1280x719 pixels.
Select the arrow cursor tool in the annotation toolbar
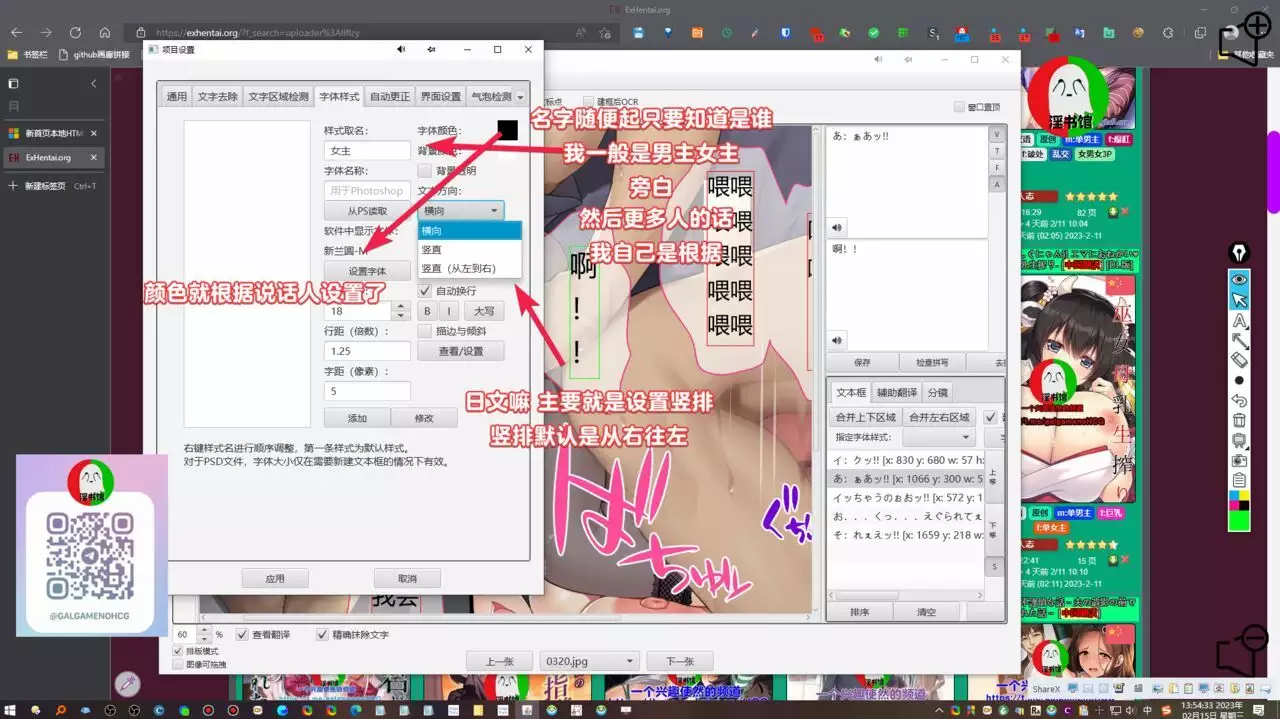(1239, 300)
